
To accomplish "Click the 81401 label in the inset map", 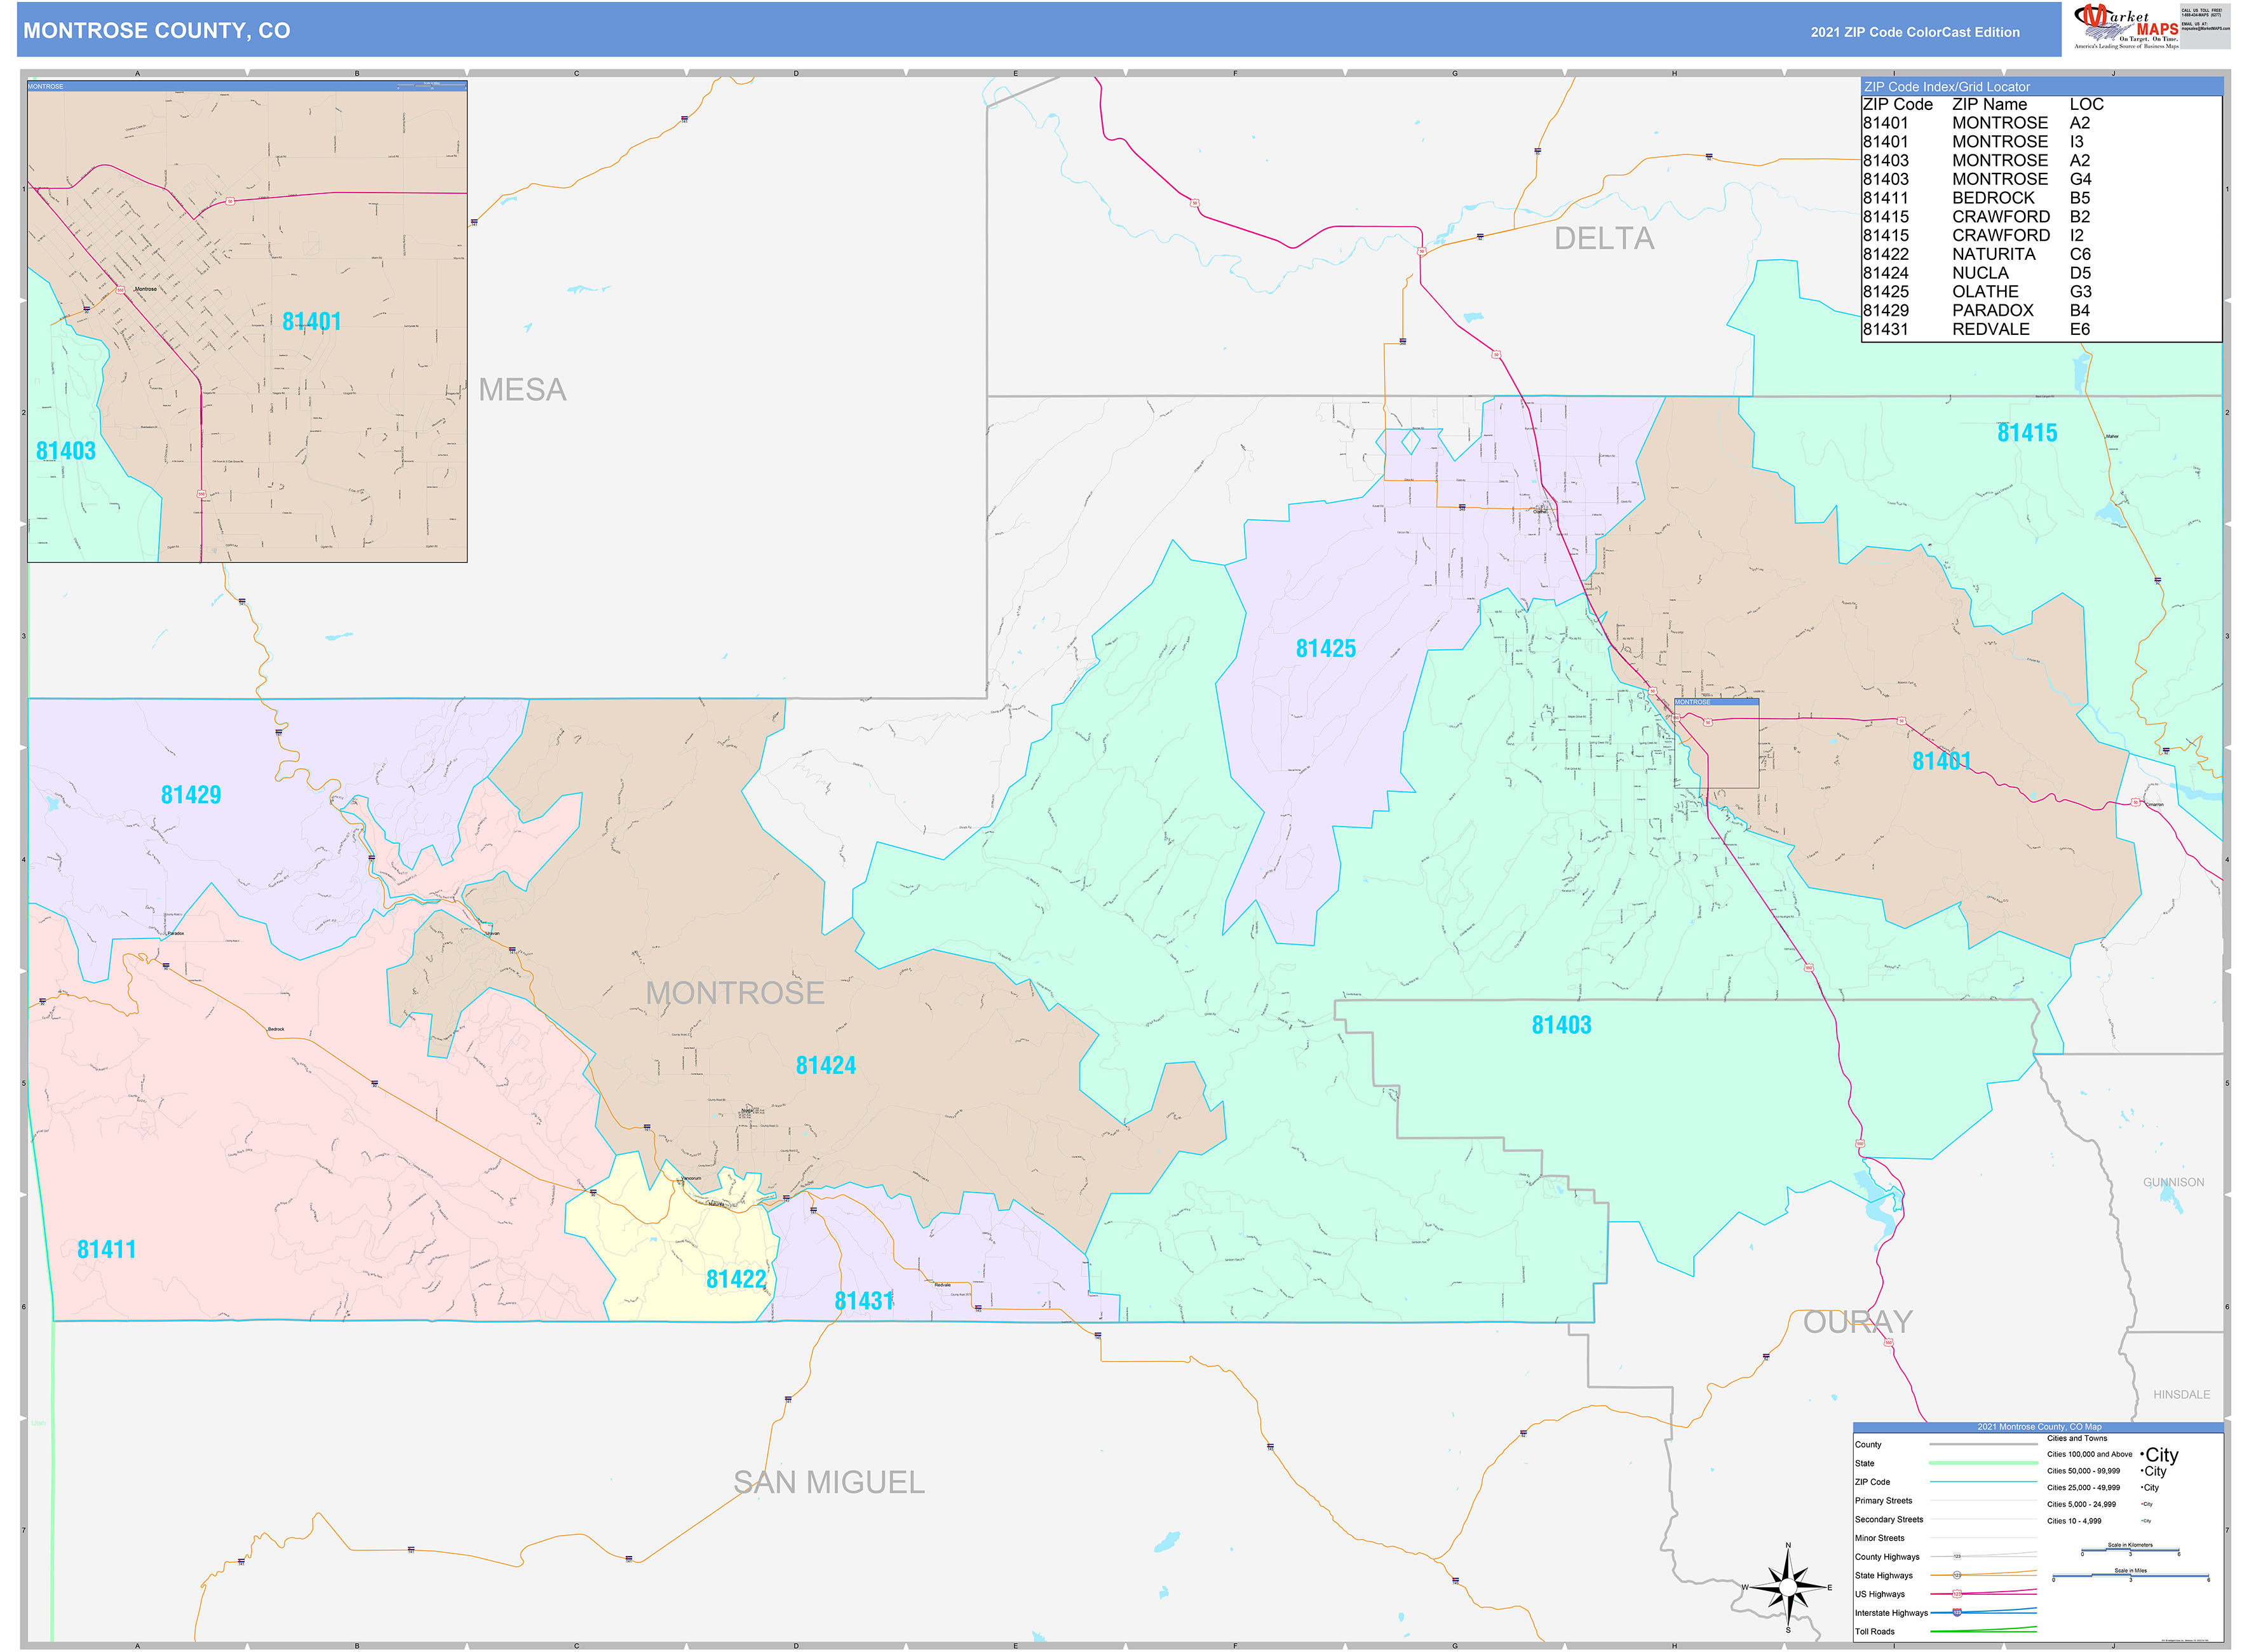I will (x=312, y=322).
